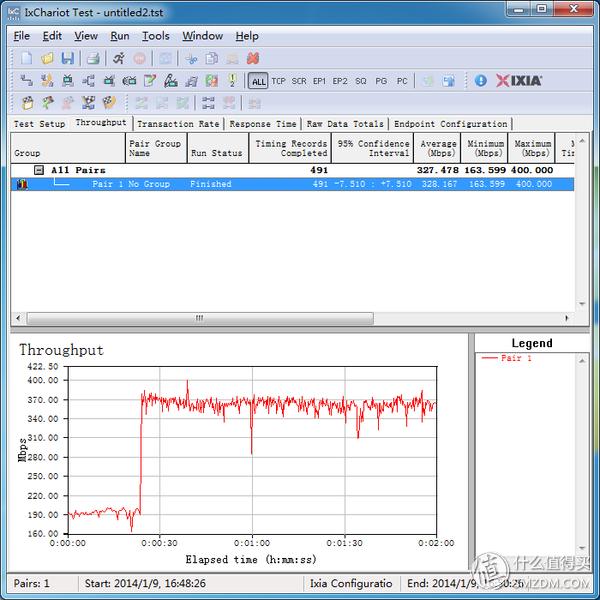Click the horizontal scrollbar under the pairs table
This screenshot has width=600, height=600.
coord(200,318)
